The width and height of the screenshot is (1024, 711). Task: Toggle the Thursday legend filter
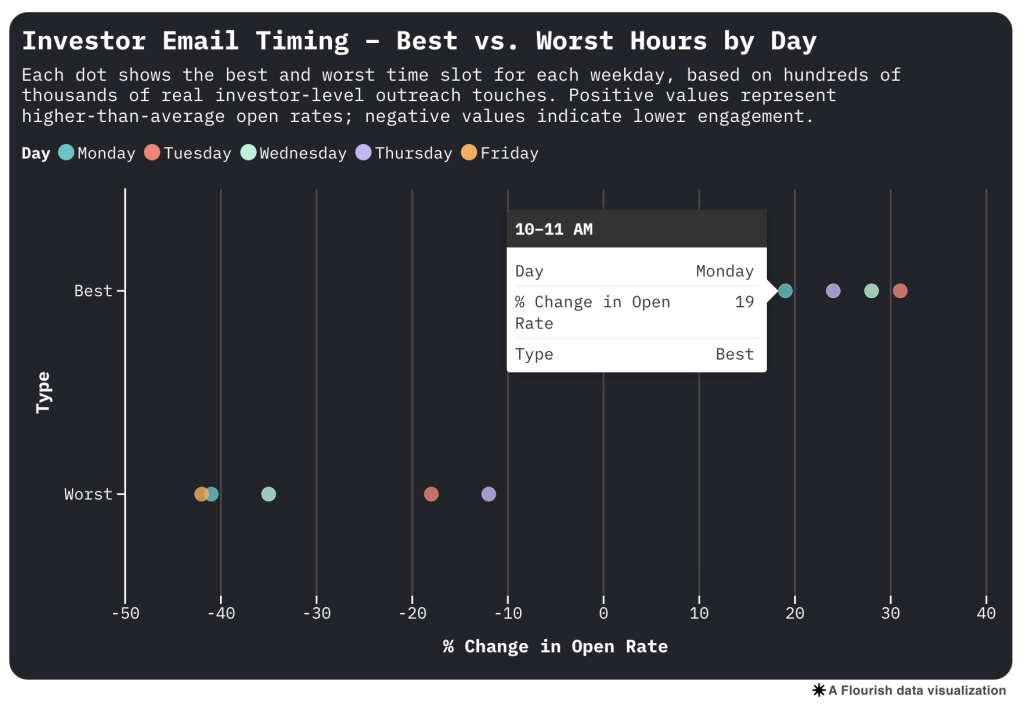point(403,153)
